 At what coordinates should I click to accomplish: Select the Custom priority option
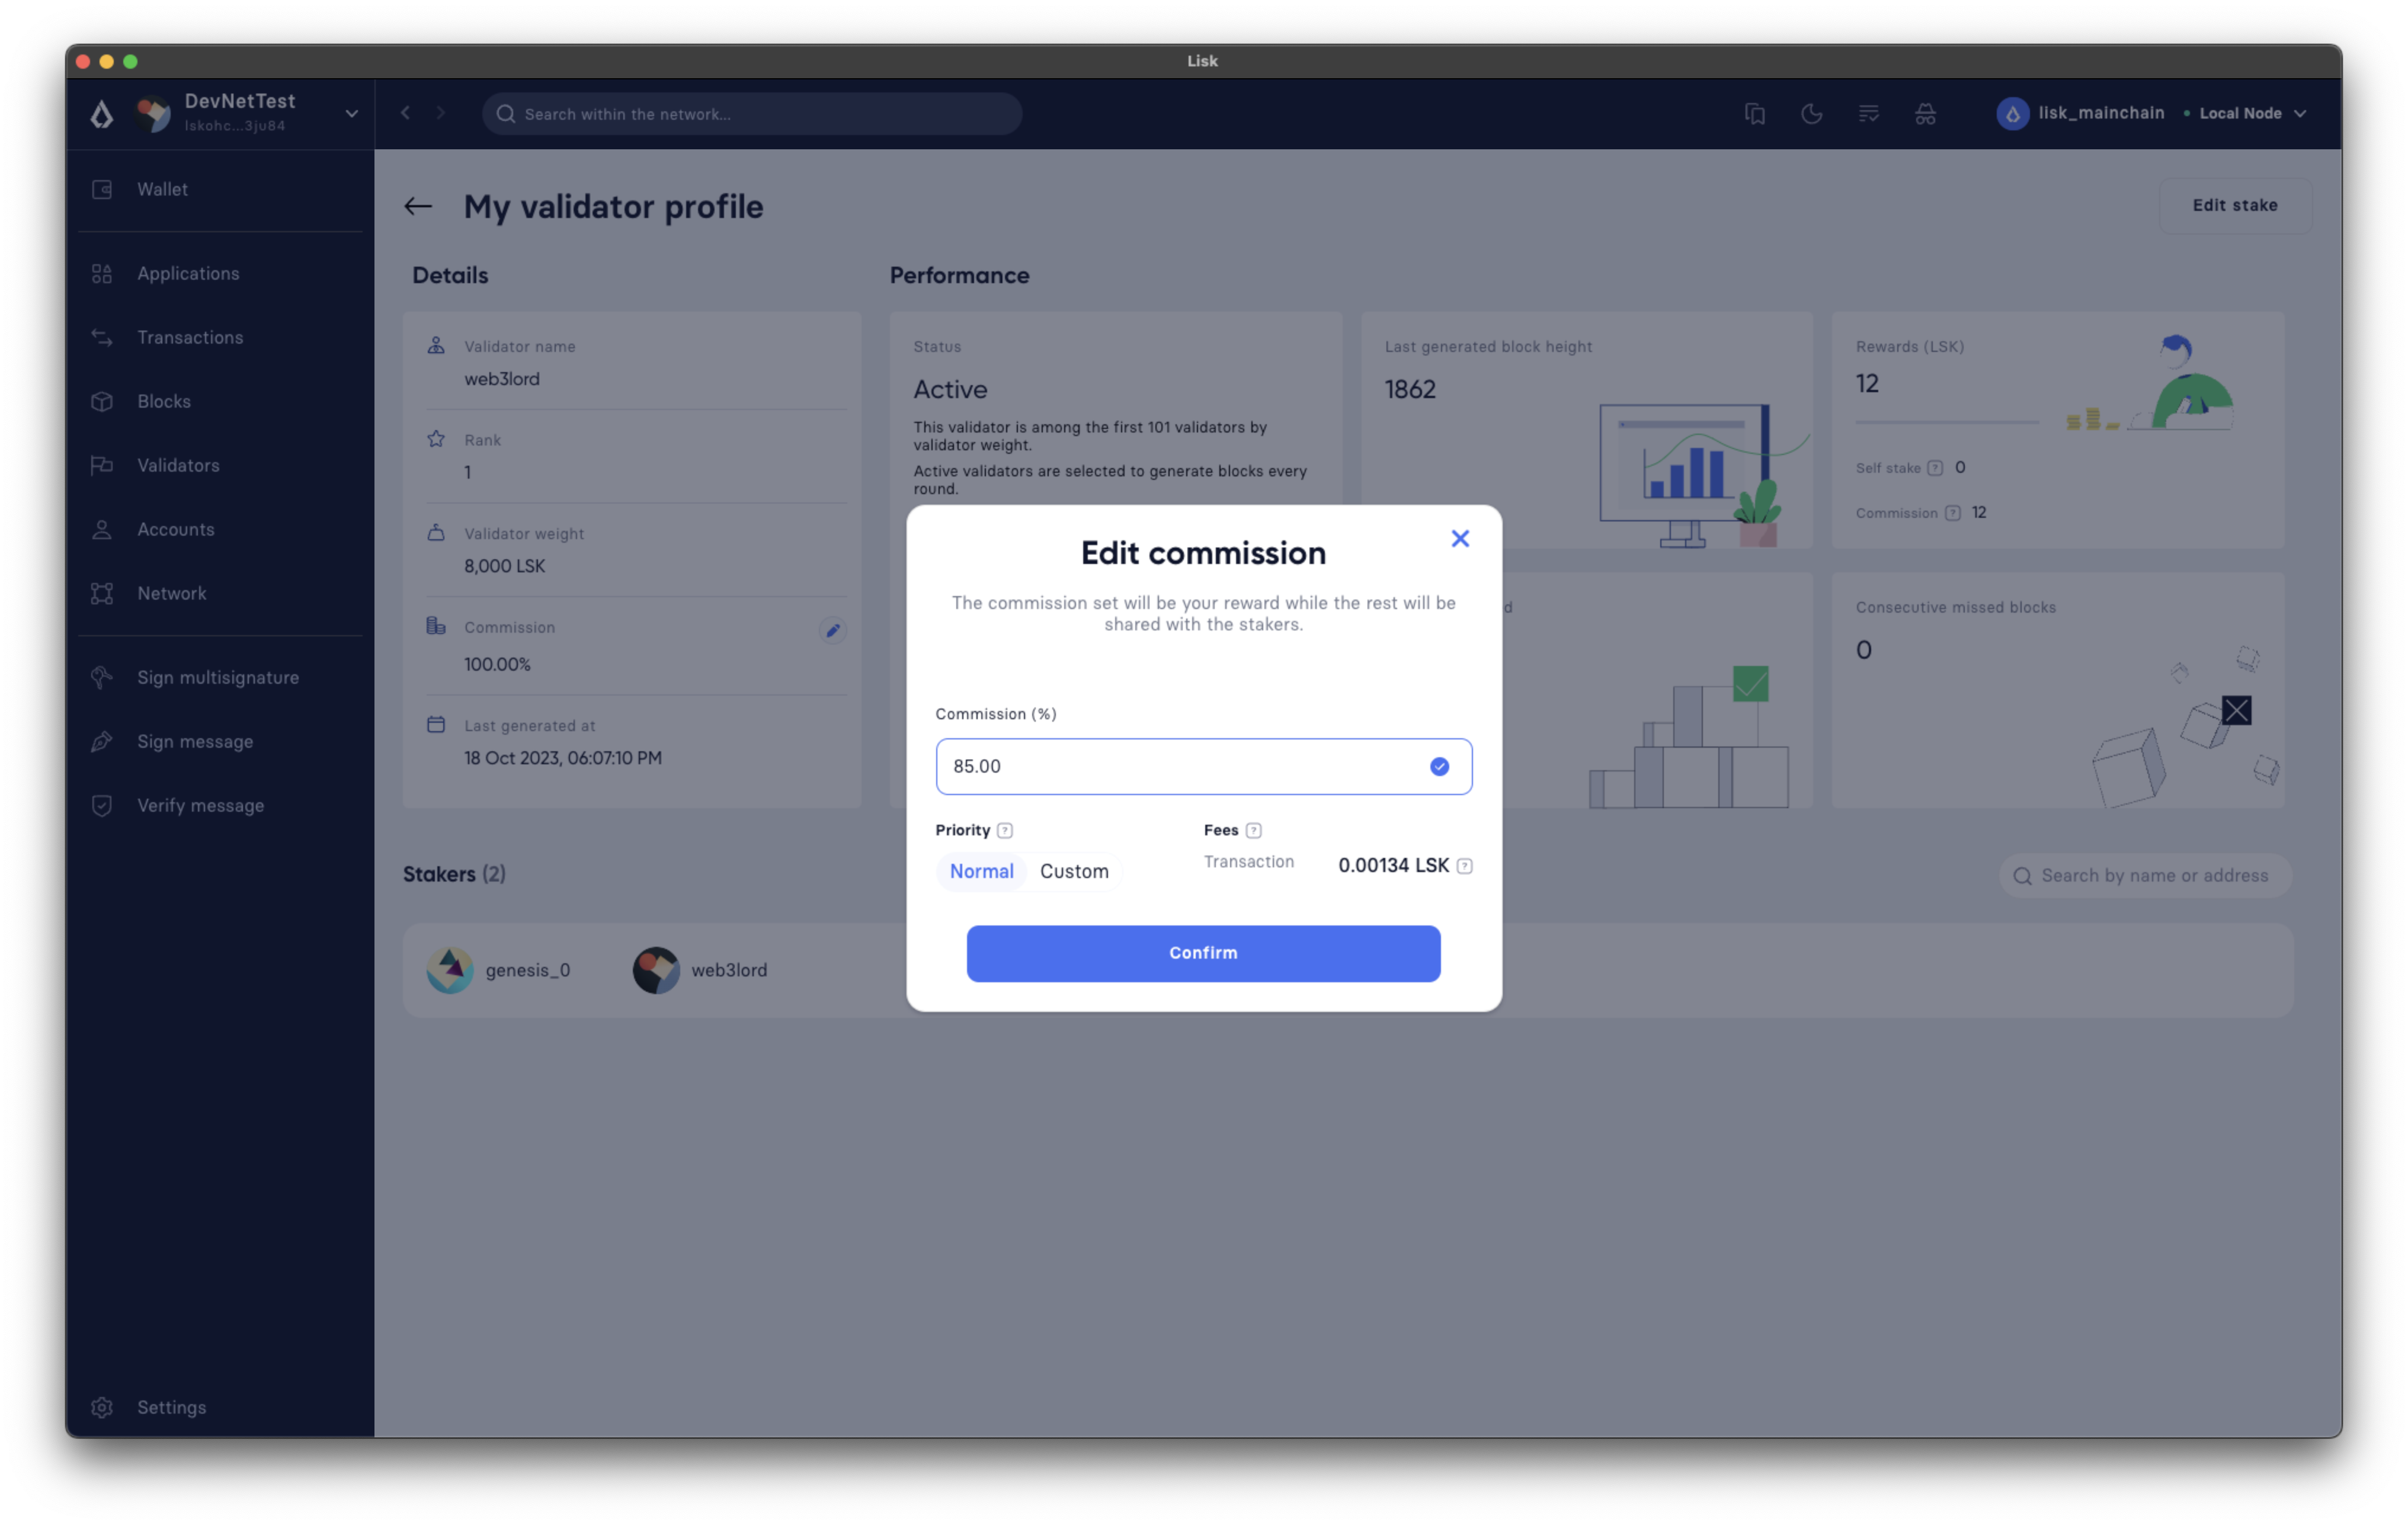click(1074, 871)
